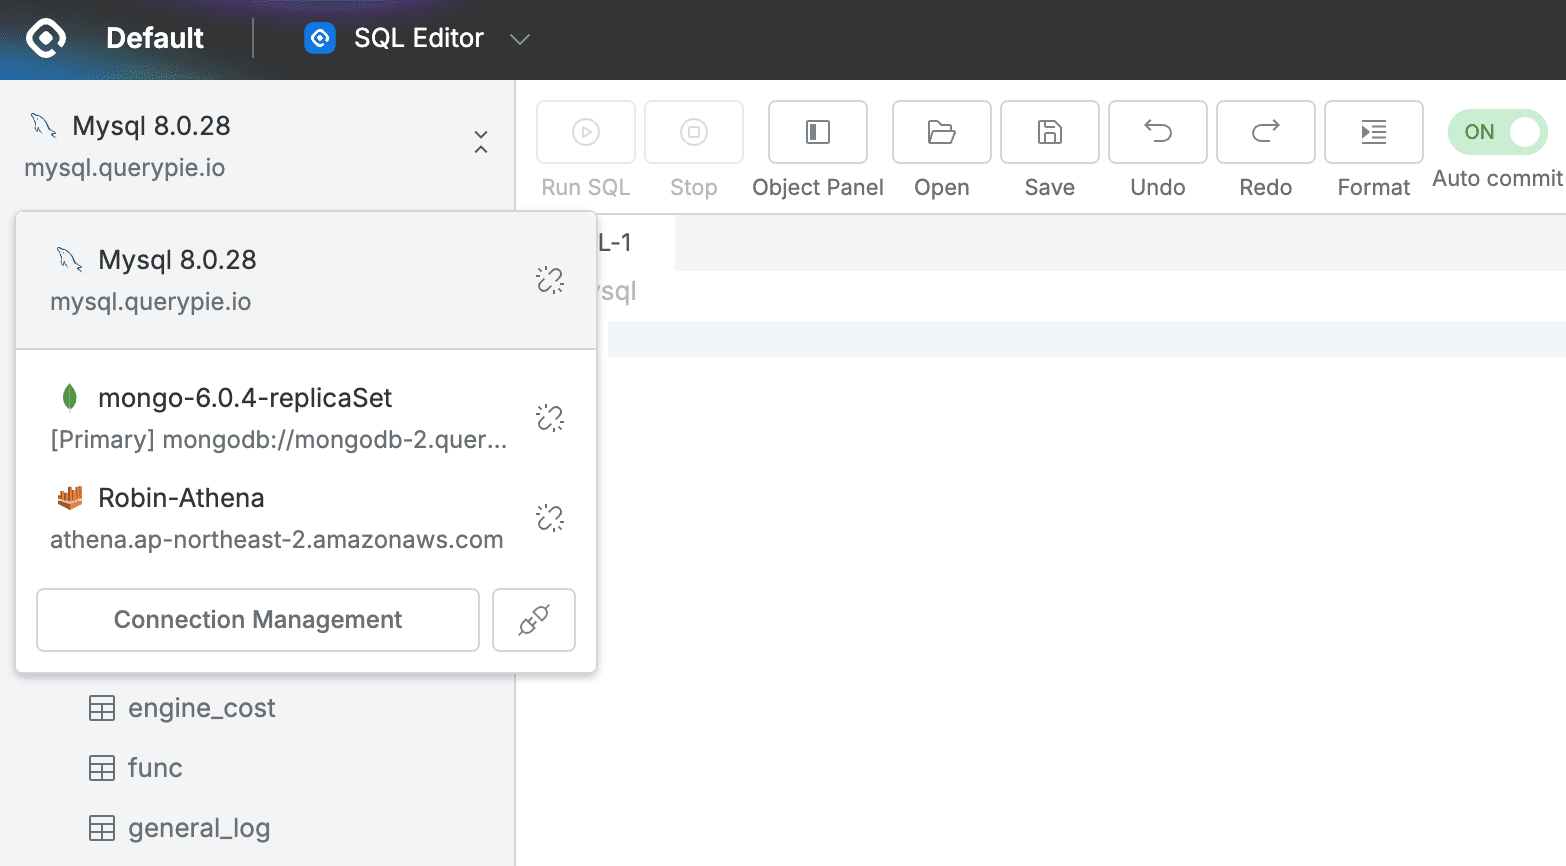Select the general_log table
The height and width of the screenshot is (866, 1566).
[198, 827]
